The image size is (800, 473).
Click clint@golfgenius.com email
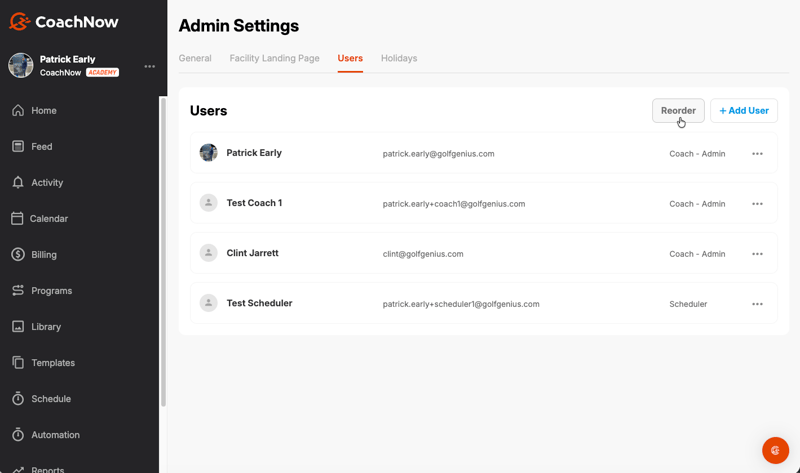(x=423, y=254)
